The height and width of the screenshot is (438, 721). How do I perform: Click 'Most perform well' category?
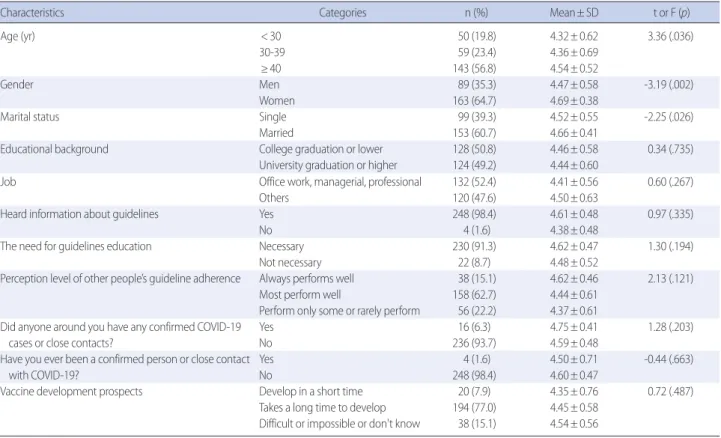point(300,295)
